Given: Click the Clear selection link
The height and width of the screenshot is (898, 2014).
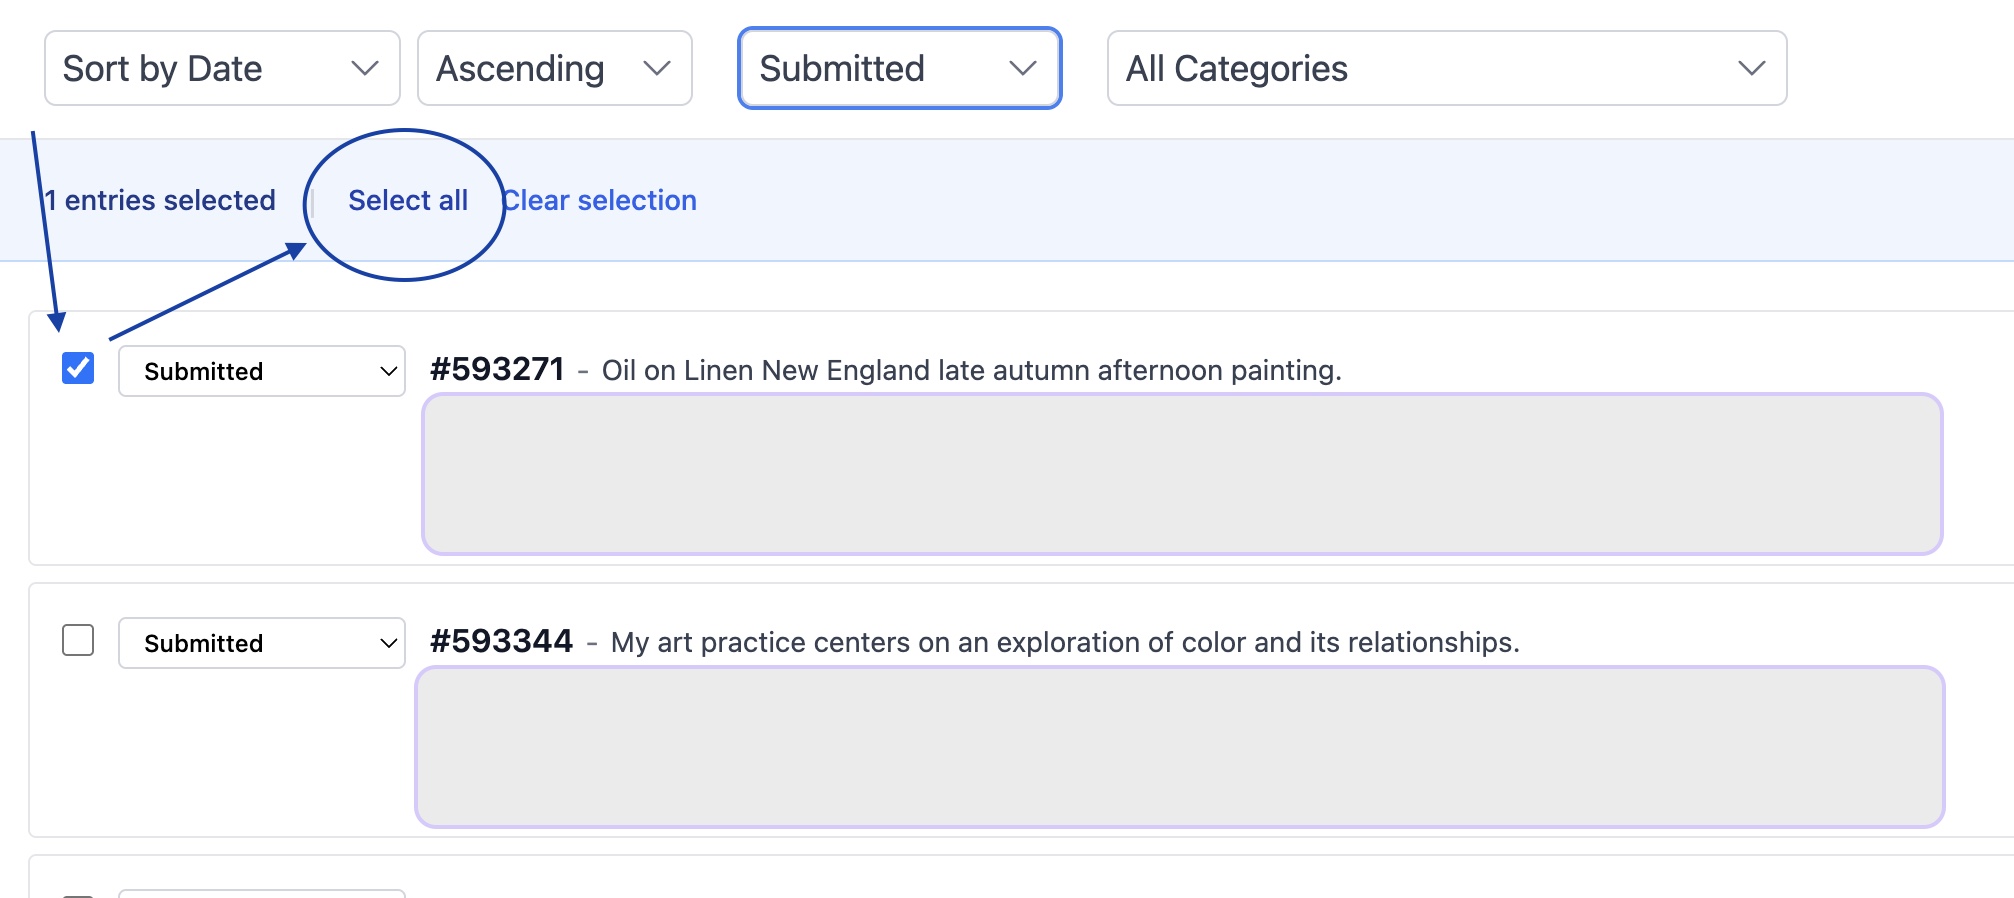Looking at the screenshot, I should coord(600,200).
